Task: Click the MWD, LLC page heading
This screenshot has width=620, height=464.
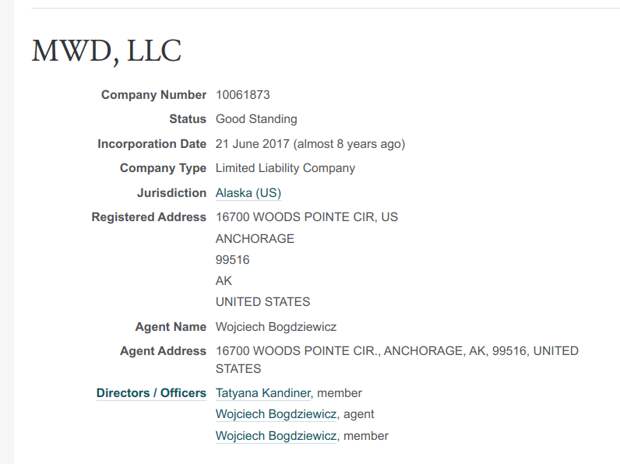Action: (107, 51)
